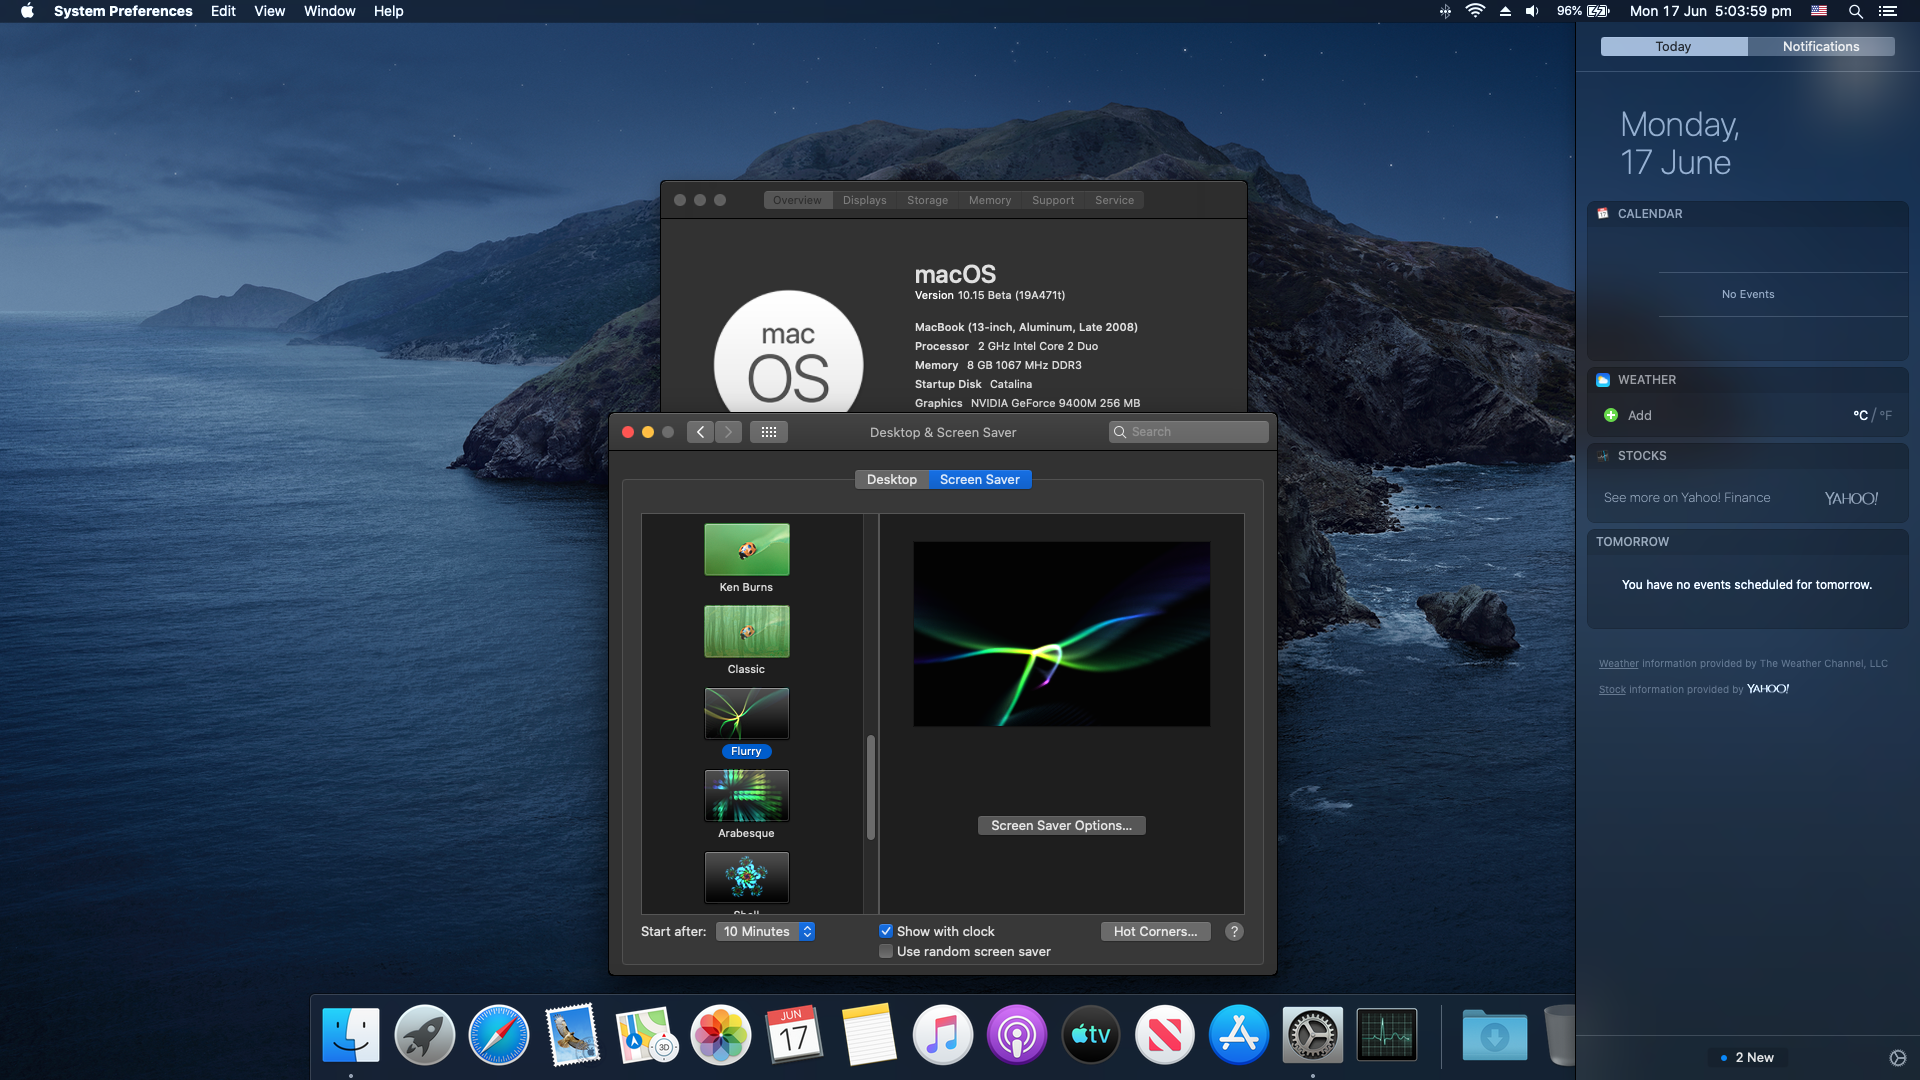Image resolution: width=1920 pixels, height=1080 pixels.
Task: Open Safari compass icon in Dock
Action: [x=499, y=1035]
